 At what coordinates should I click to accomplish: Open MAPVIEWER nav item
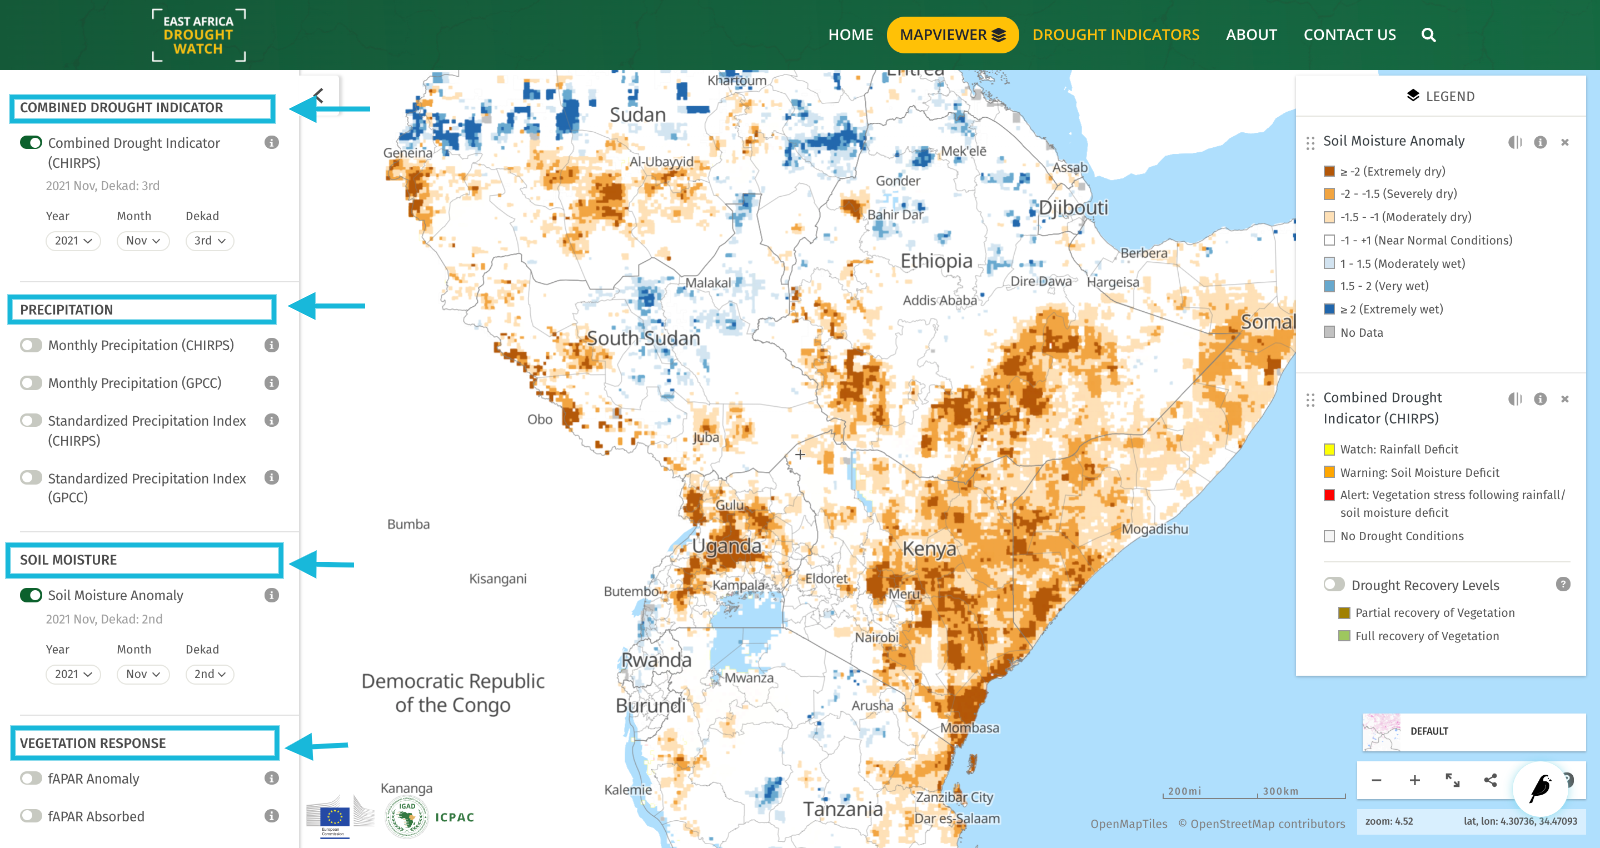pyautogui.click(x=953, y=35)
